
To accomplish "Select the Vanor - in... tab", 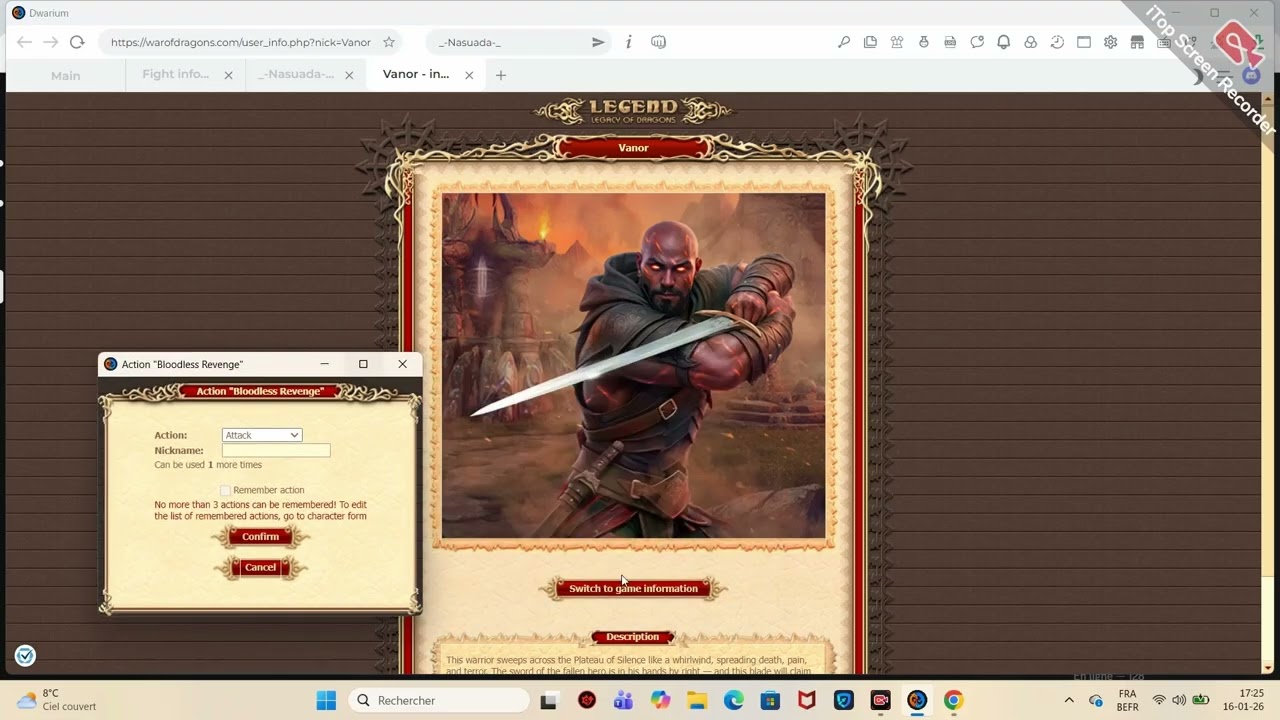I will pos(416,74).
